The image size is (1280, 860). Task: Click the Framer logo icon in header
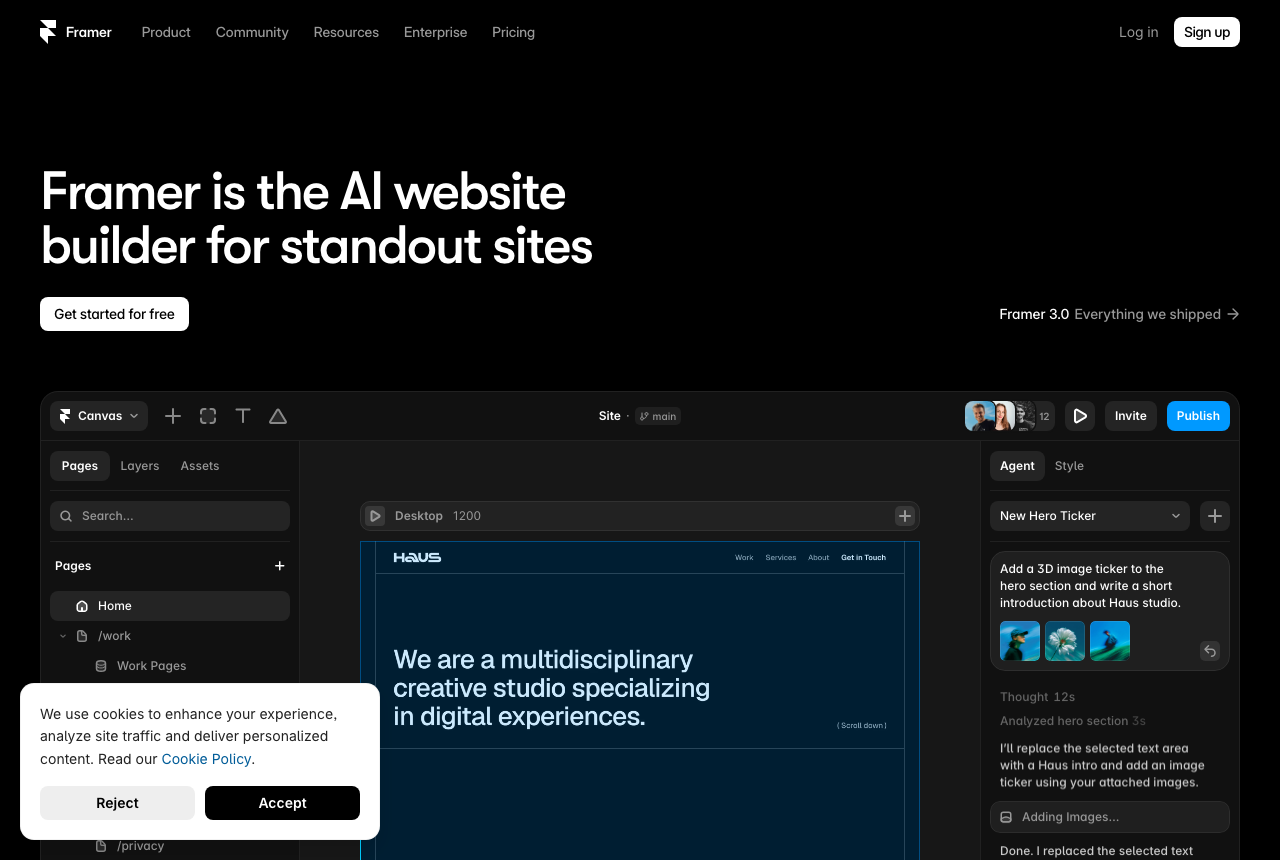pos(48,32)
